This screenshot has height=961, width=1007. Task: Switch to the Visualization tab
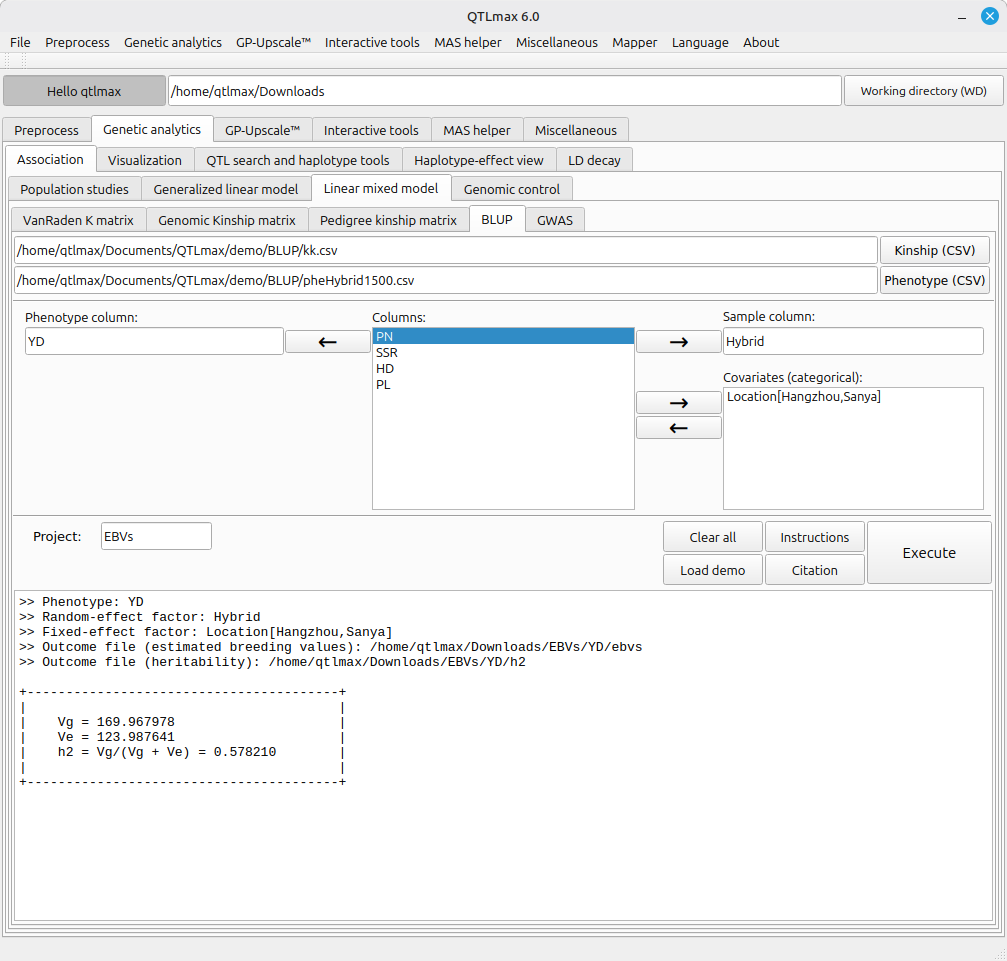[145, 160]
